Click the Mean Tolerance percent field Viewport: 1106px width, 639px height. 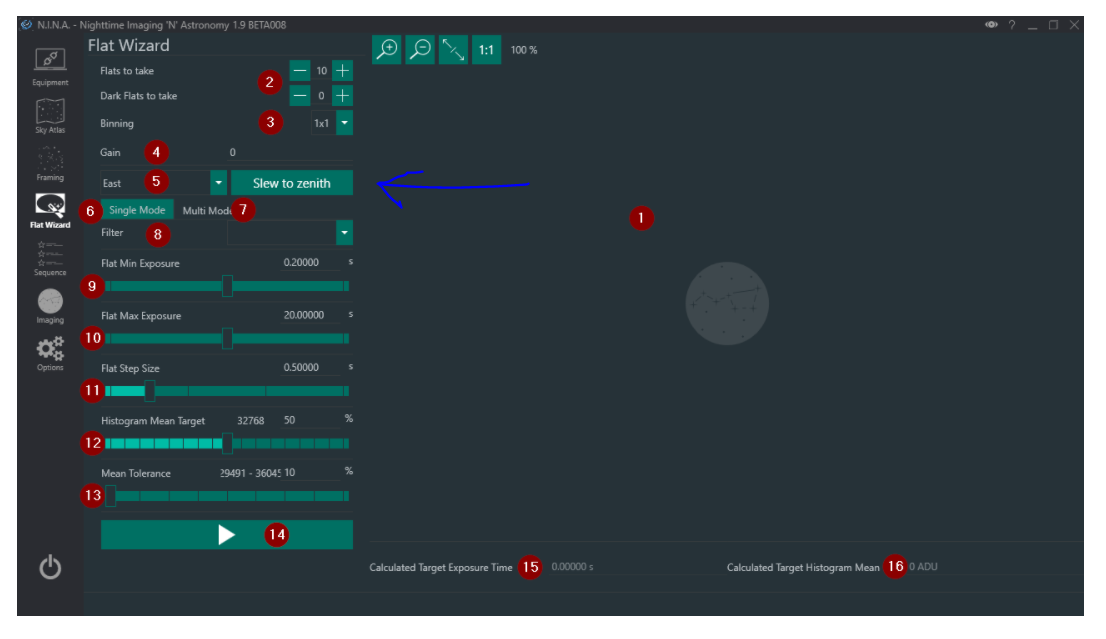click(x=310, y=473)
